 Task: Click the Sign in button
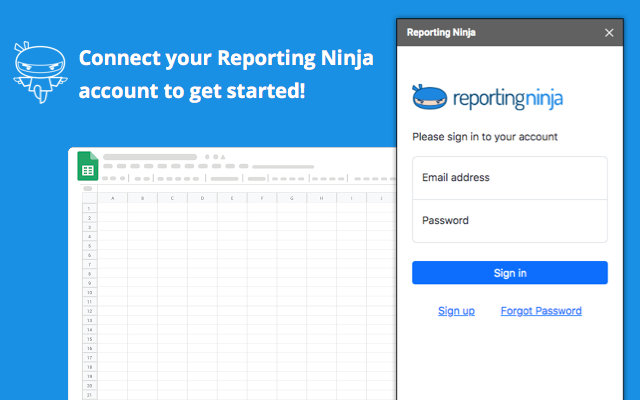click(x=510, y=273)
